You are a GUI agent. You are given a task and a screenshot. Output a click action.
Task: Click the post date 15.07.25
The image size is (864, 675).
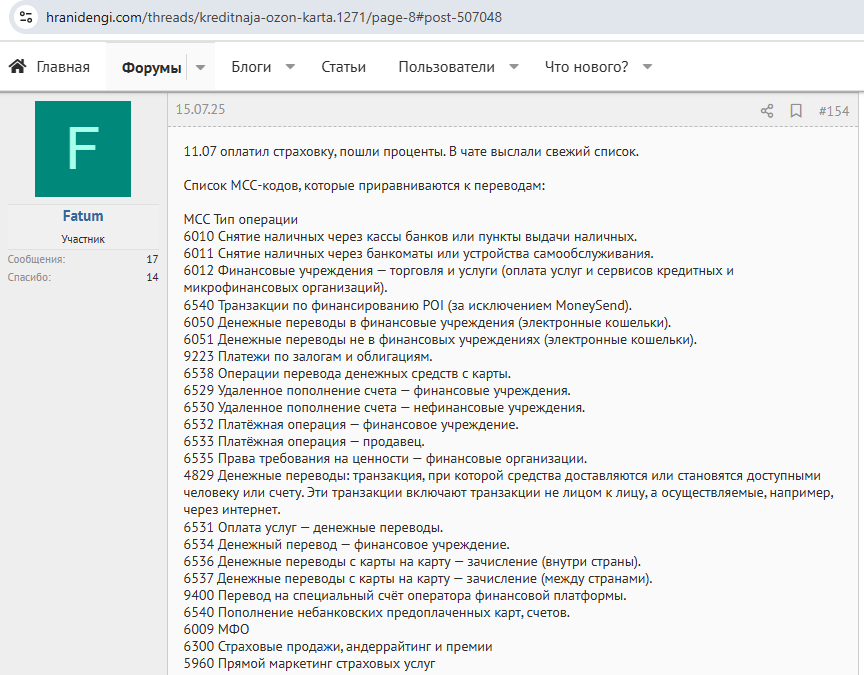(200, 110)
